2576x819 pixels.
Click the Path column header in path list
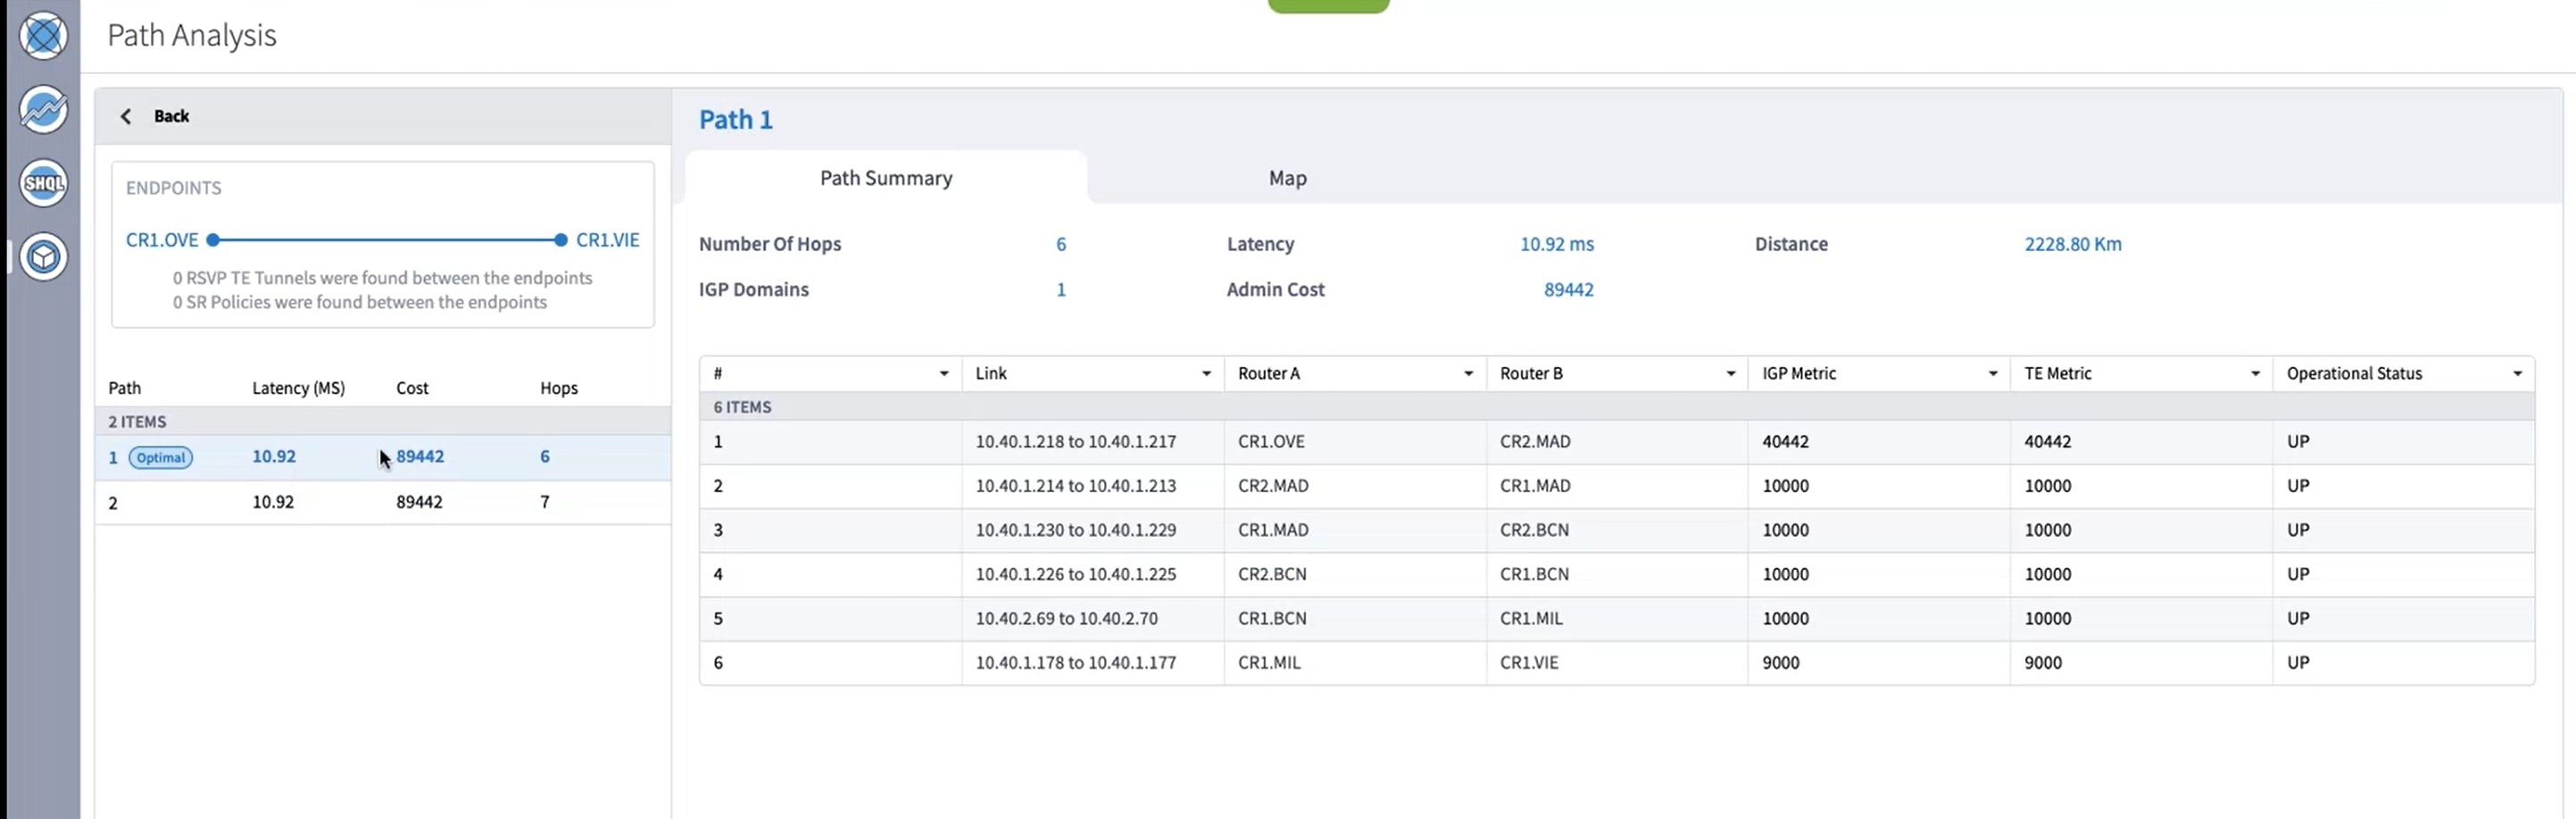[x=125, y=388]
